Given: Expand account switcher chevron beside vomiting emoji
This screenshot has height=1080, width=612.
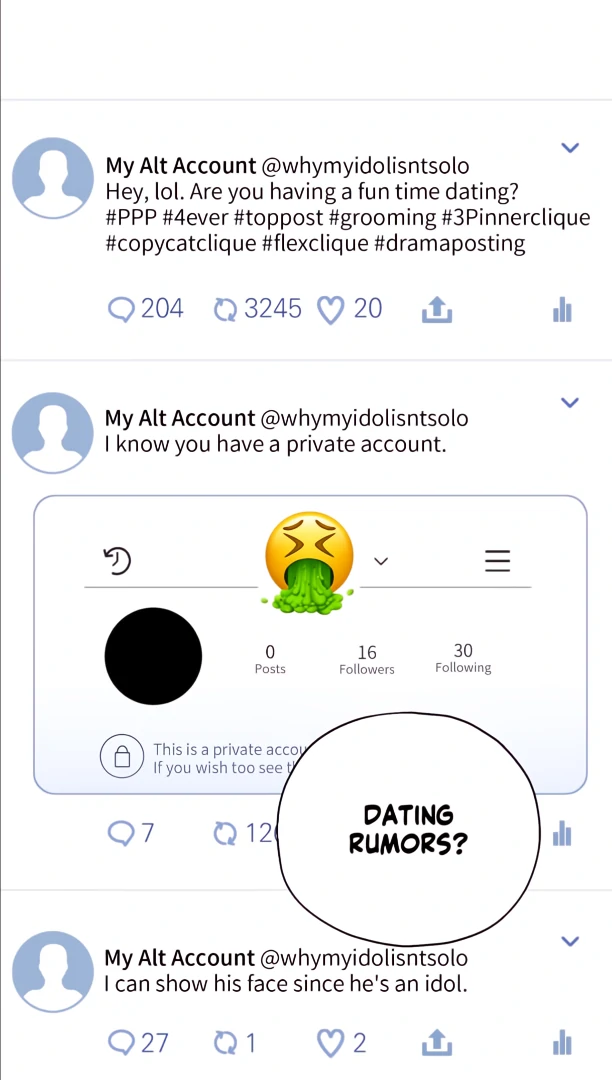Looking at the screenshot, I should pos(381,561).
